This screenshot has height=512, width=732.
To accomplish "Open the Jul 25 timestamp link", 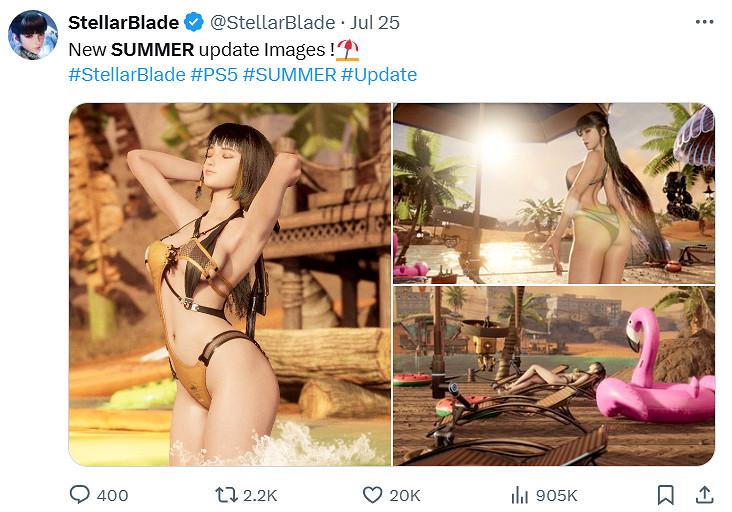I will point(375,22).
